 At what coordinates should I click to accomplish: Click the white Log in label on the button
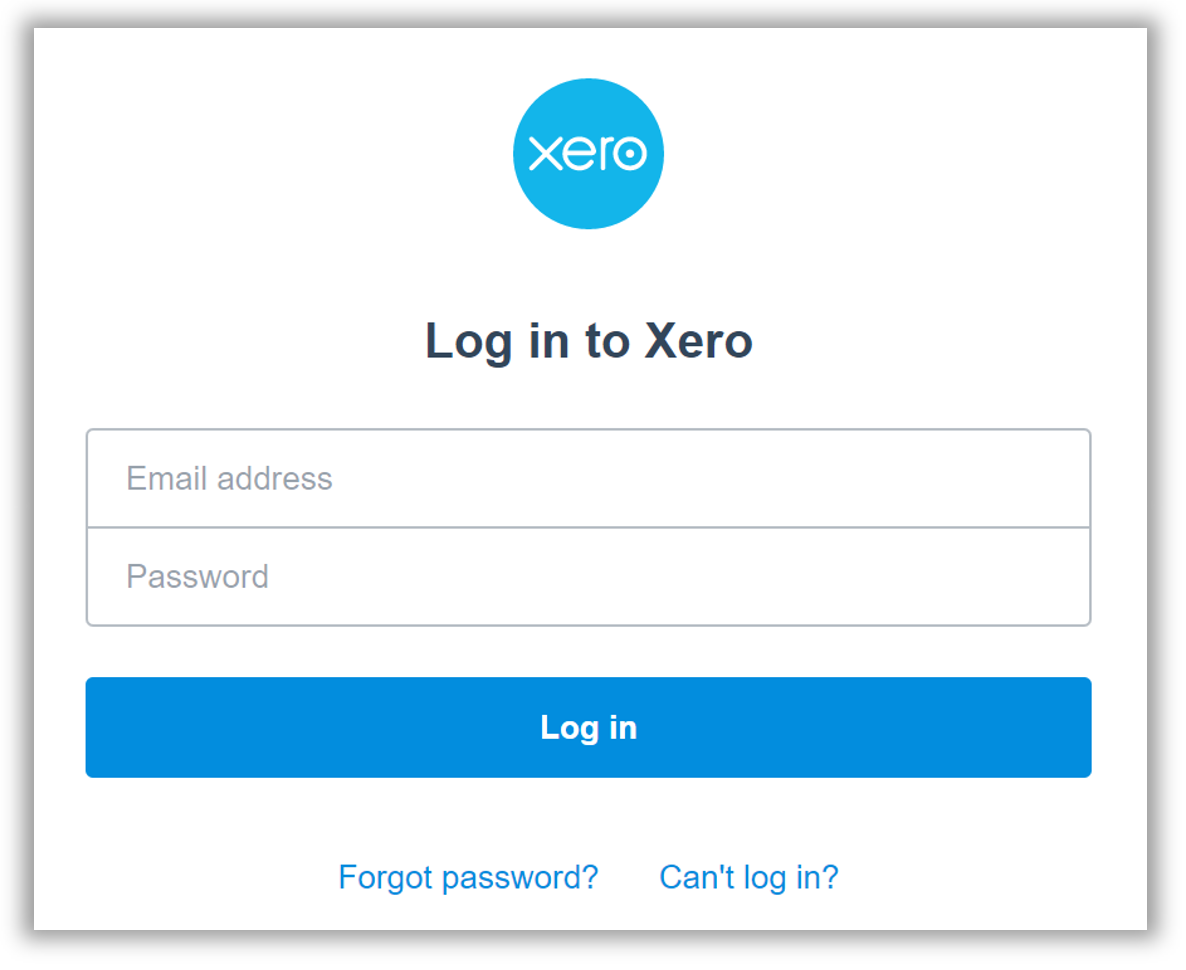tap(588, 728)
